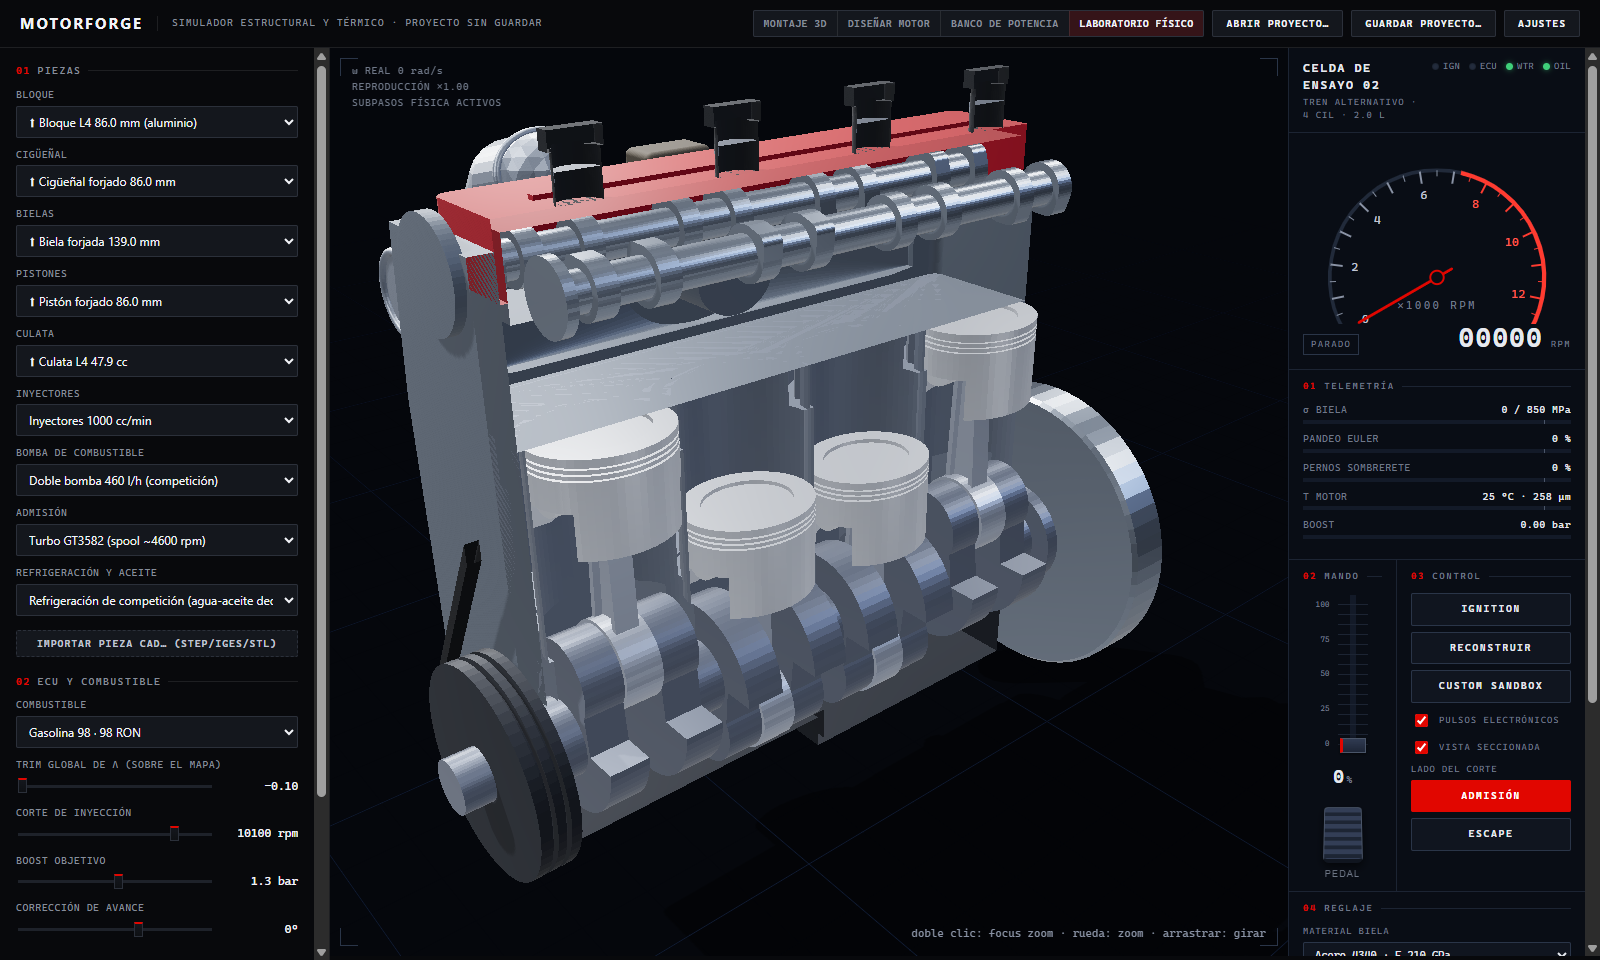Expand the Cigüeñal forjado dropdown
The height and width of the screenshot is (960, 1600).
(x=157, y=181)
